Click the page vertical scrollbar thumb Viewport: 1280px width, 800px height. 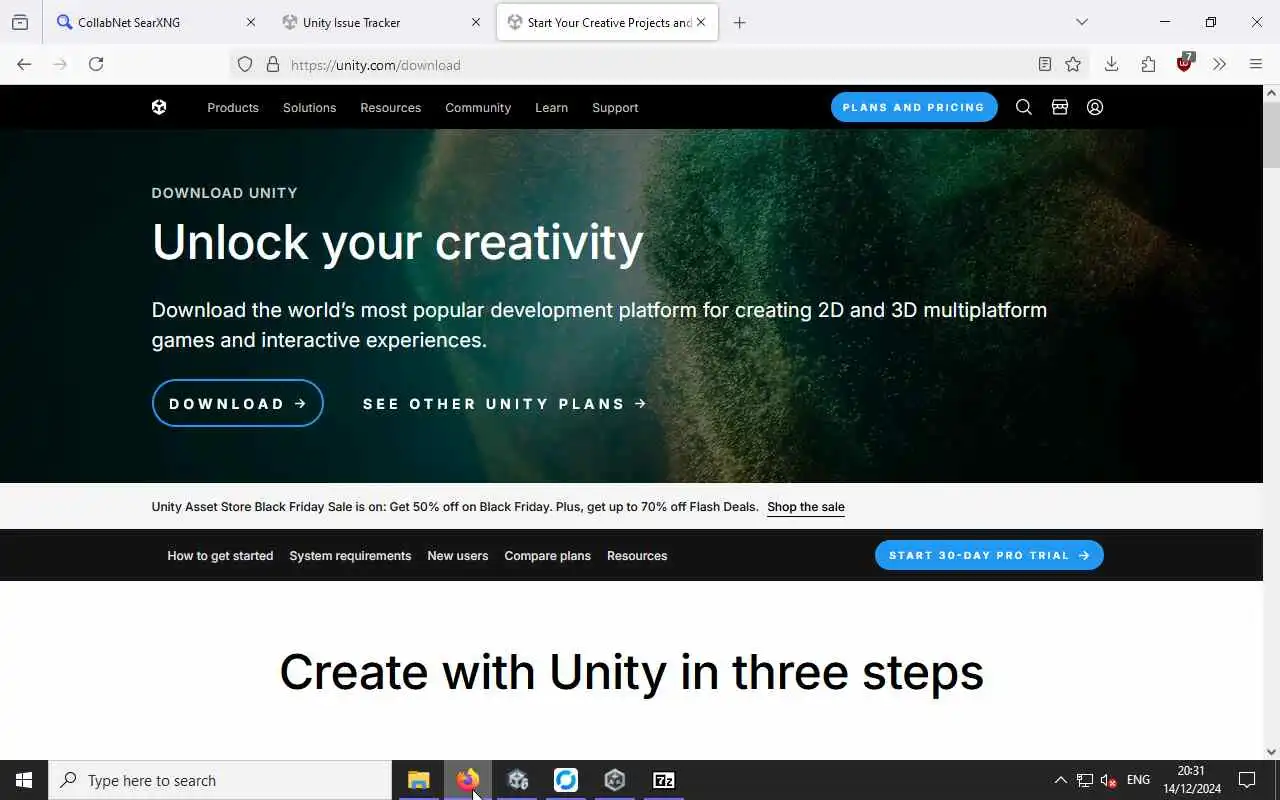click(1271, 134)
